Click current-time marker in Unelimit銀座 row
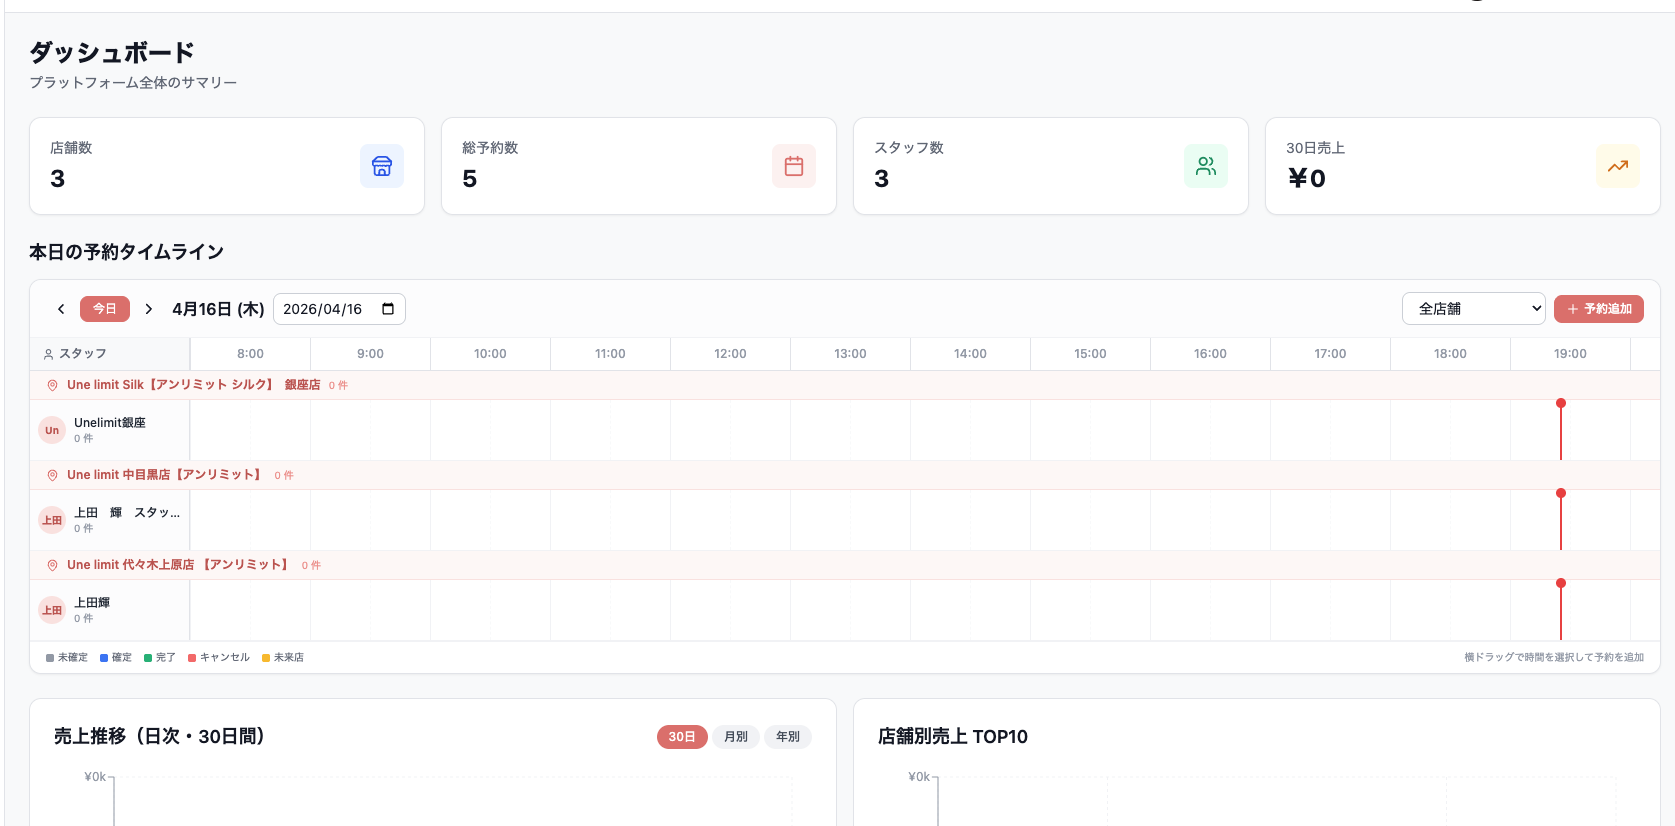The height and width of the screenshot is (826, 1675). point(1561,430)
